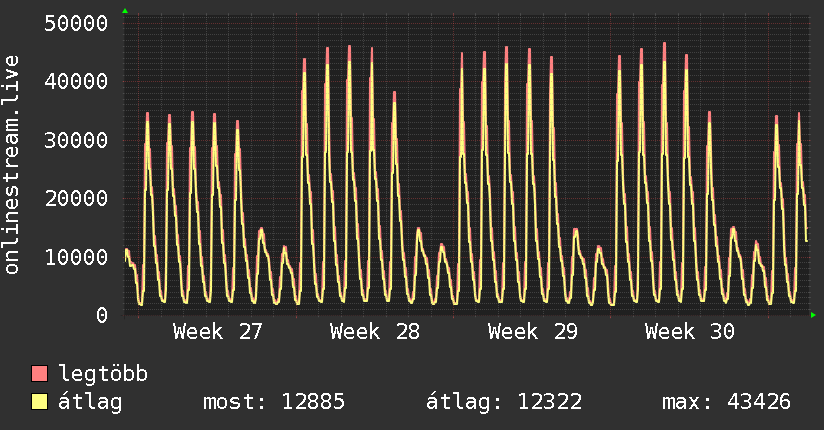Click the green arrow at x-axis end
The width and height of the screenshot is (824, 430).
[x=813, y=315]
